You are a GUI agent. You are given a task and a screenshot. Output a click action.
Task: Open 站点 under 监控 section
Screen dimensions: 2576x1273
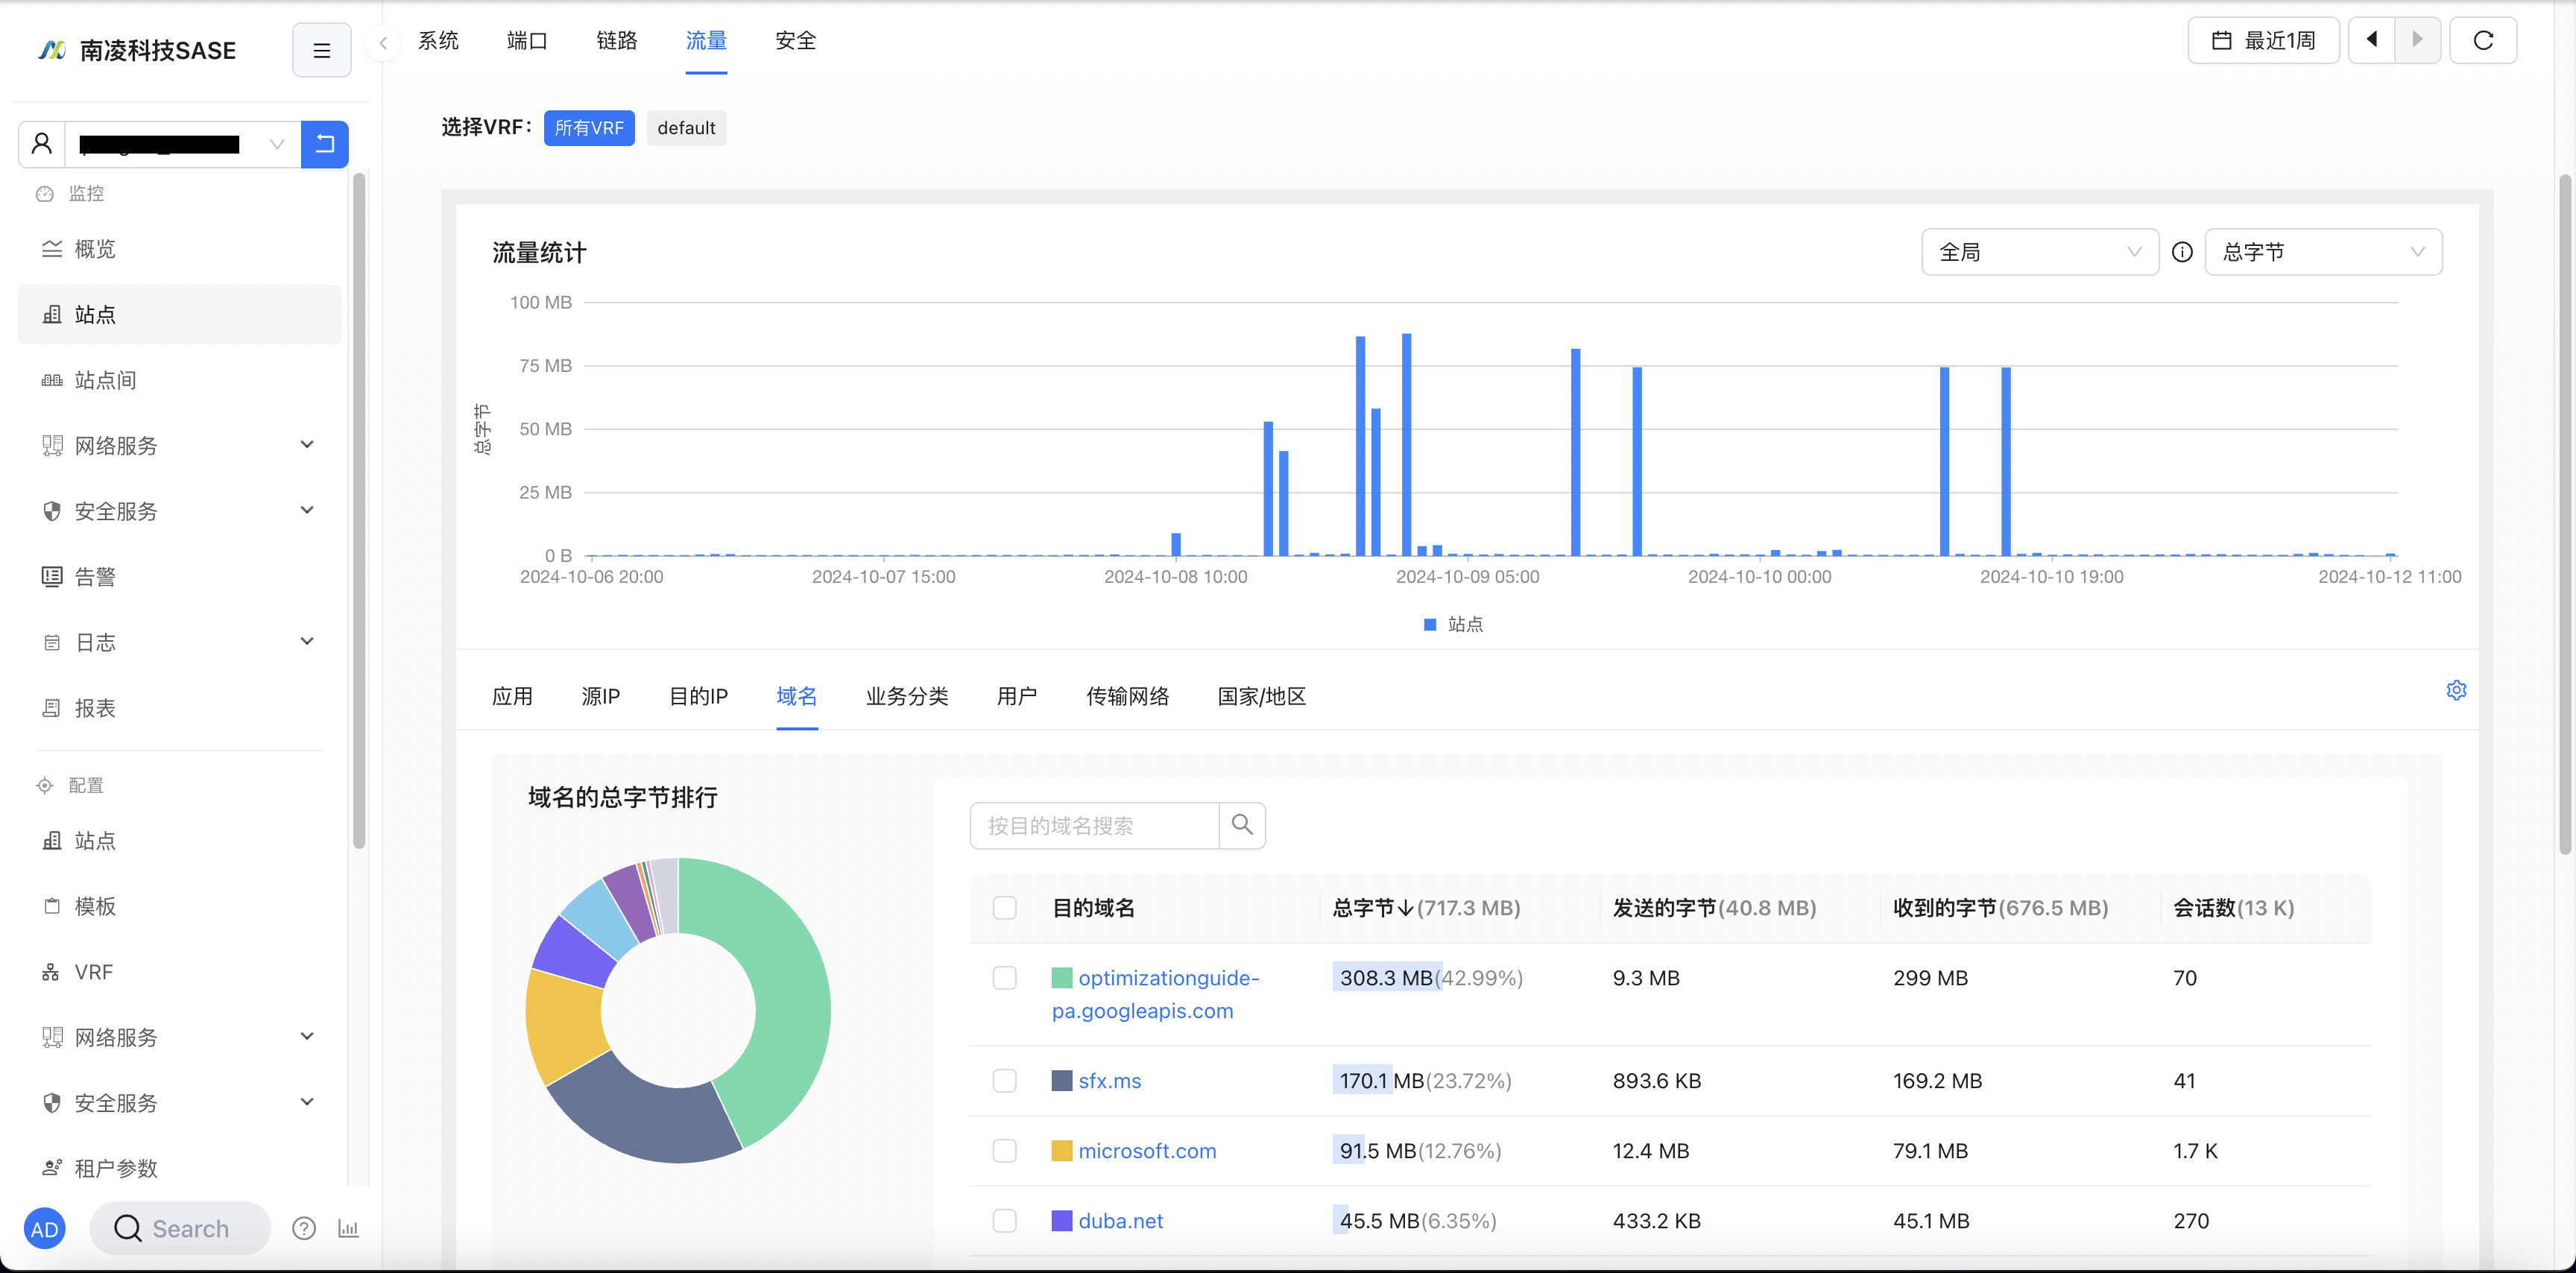coord(180,314)
